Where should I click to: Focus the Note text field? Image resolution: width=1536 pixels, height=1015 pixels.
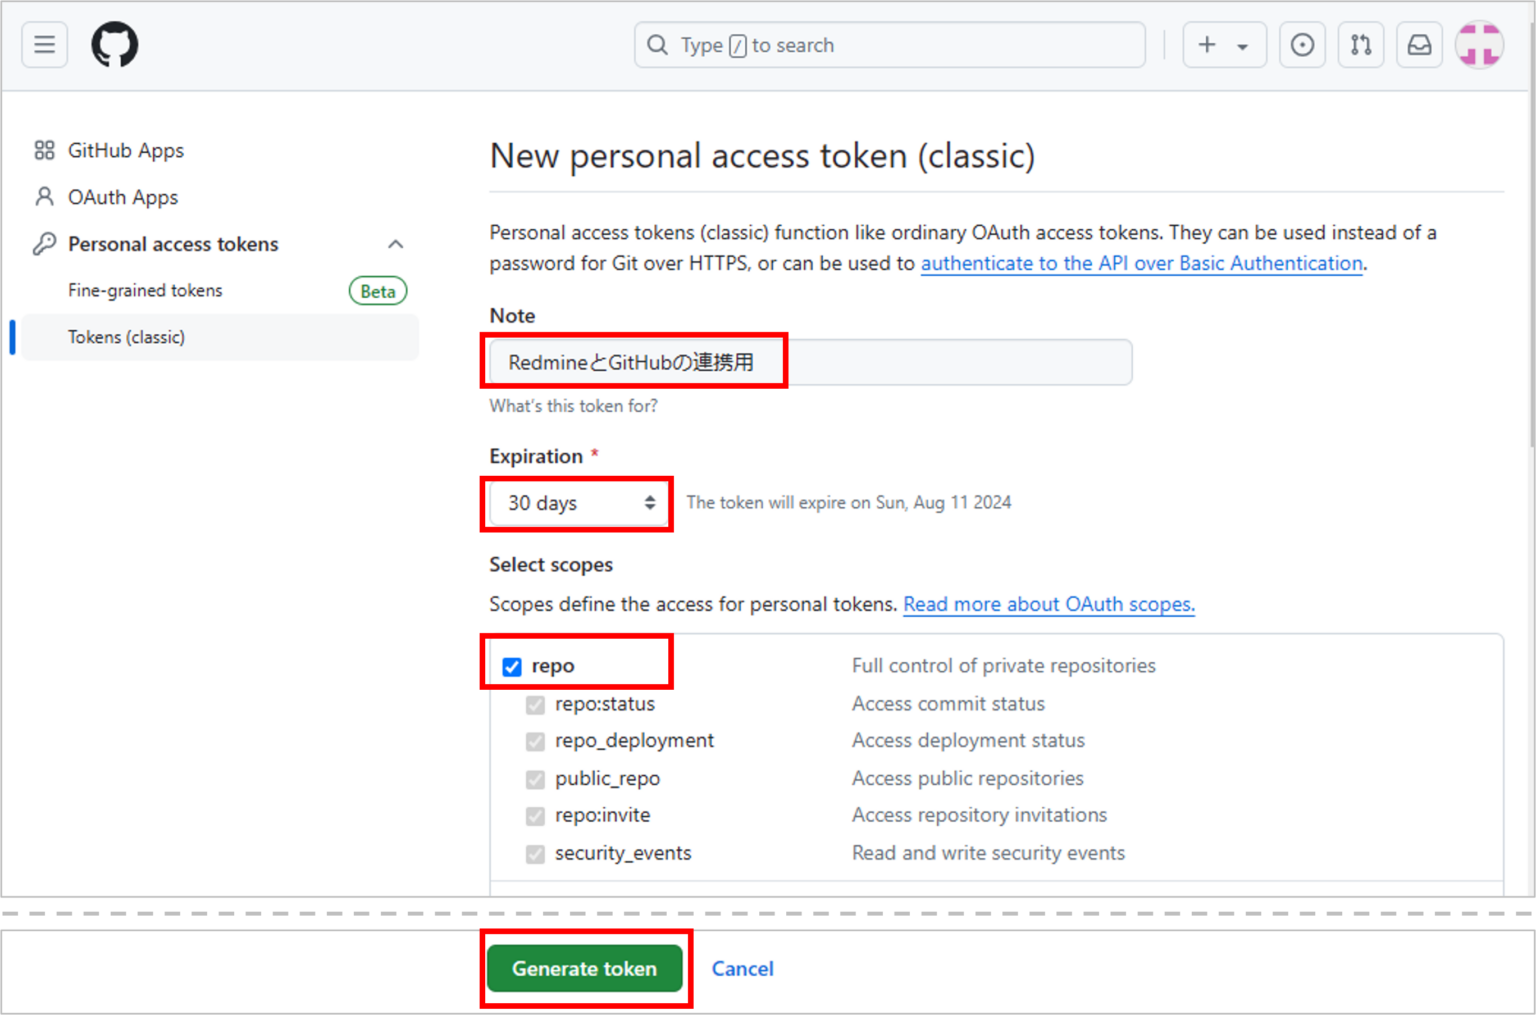point(811,362)
